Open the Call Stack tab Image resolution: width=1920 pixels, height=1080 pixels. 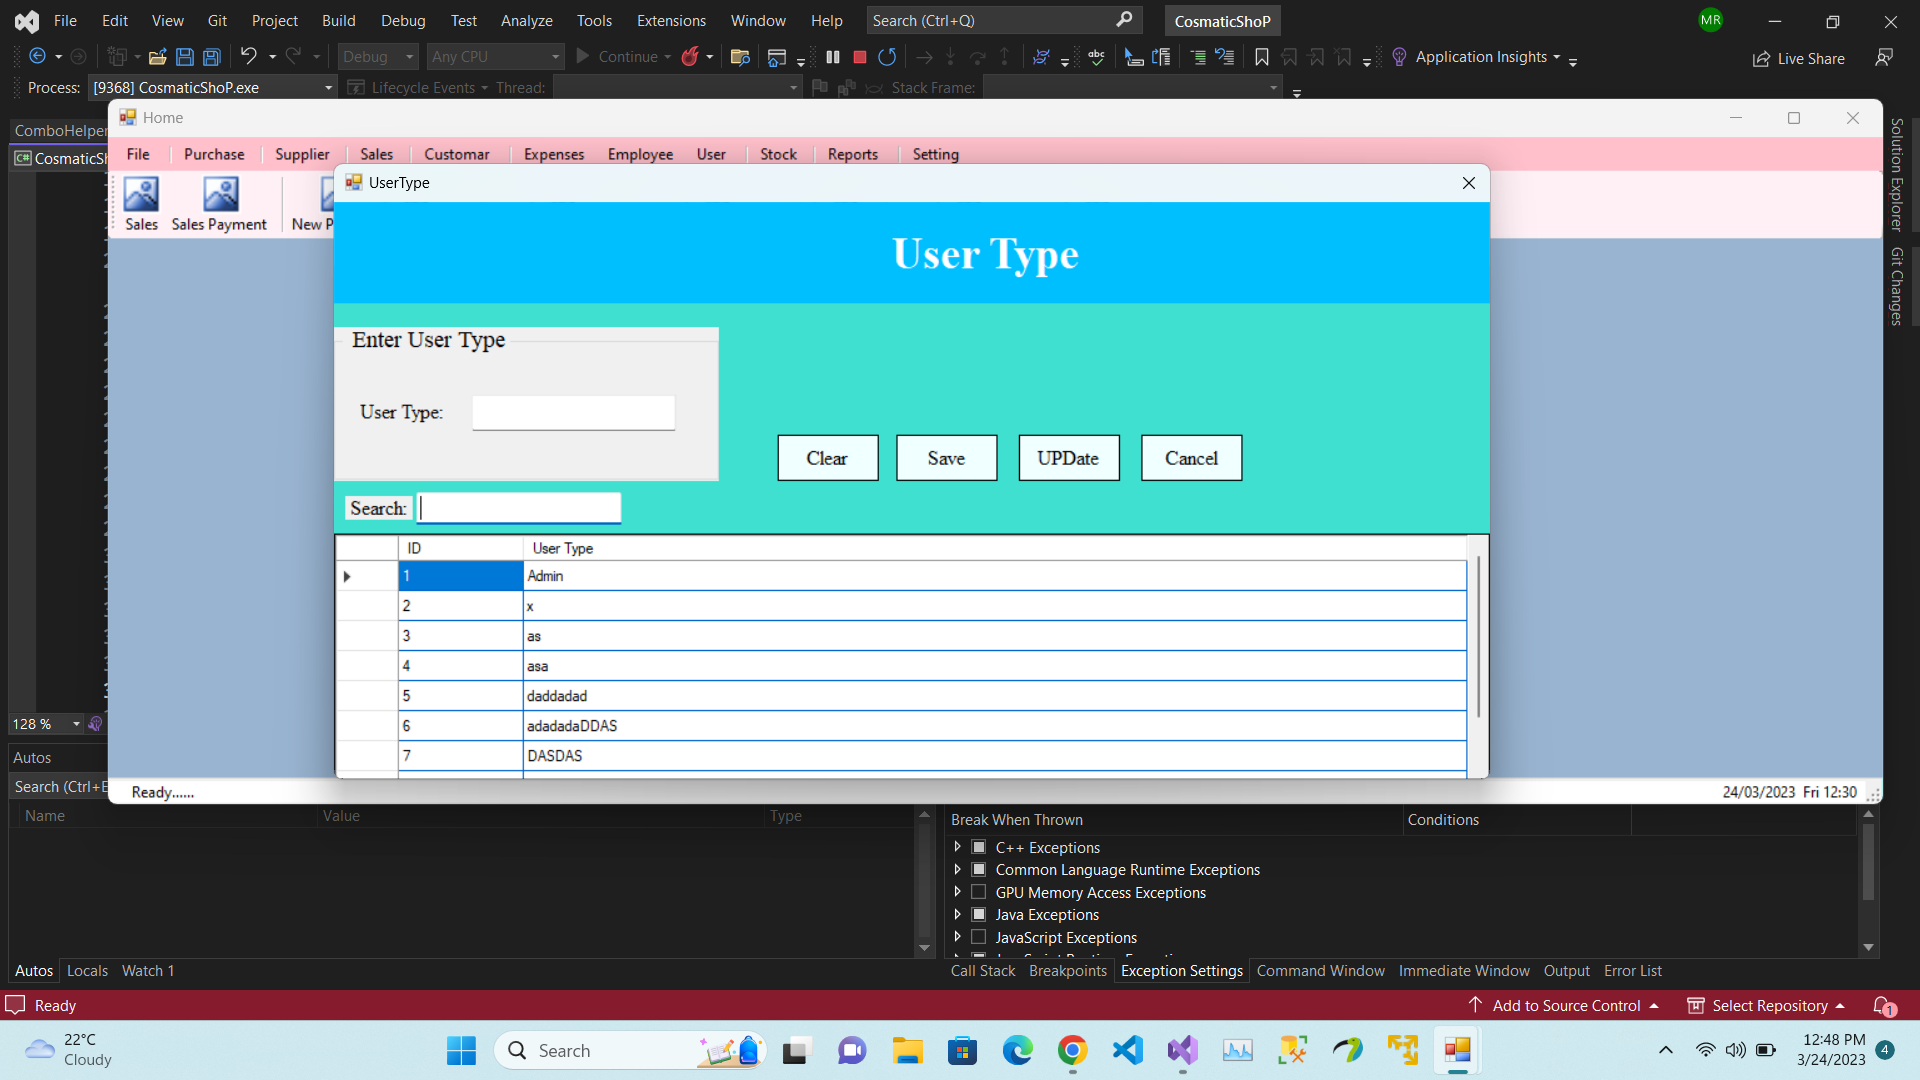982,971
